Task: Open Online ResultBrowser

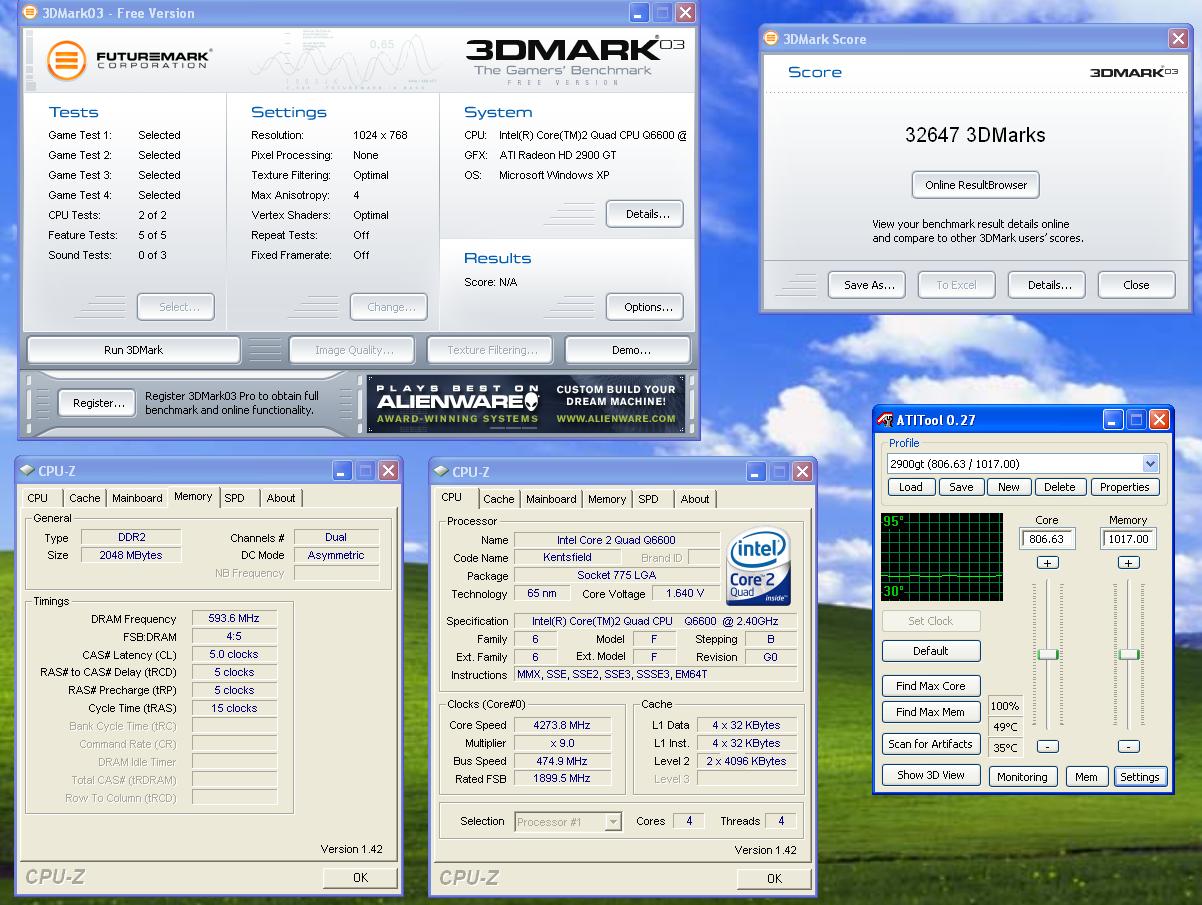Action: point(976,185)
